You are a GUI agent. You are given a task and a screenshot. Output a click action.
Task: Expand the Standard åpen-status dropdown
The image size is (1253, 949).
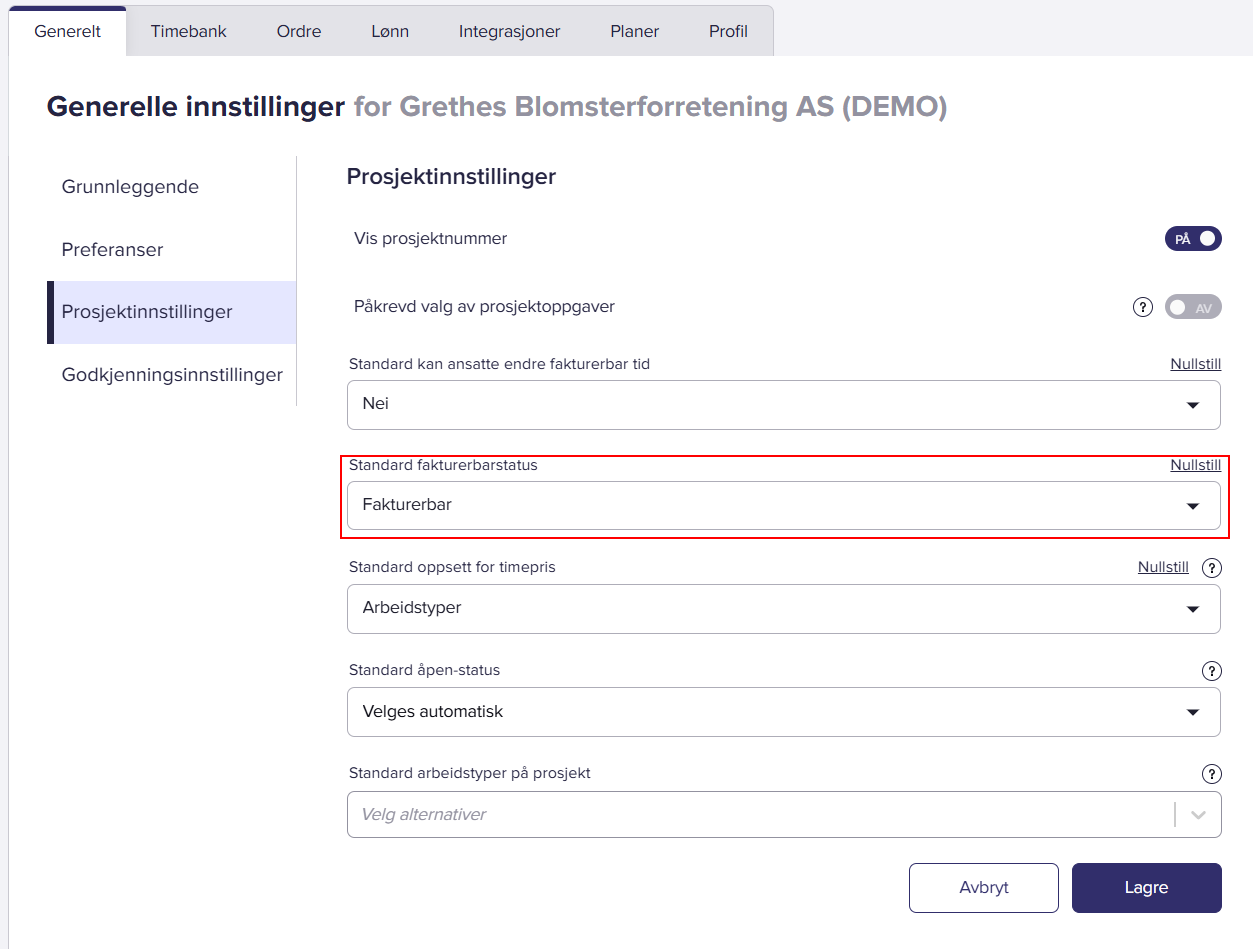(x=783, y=712)
